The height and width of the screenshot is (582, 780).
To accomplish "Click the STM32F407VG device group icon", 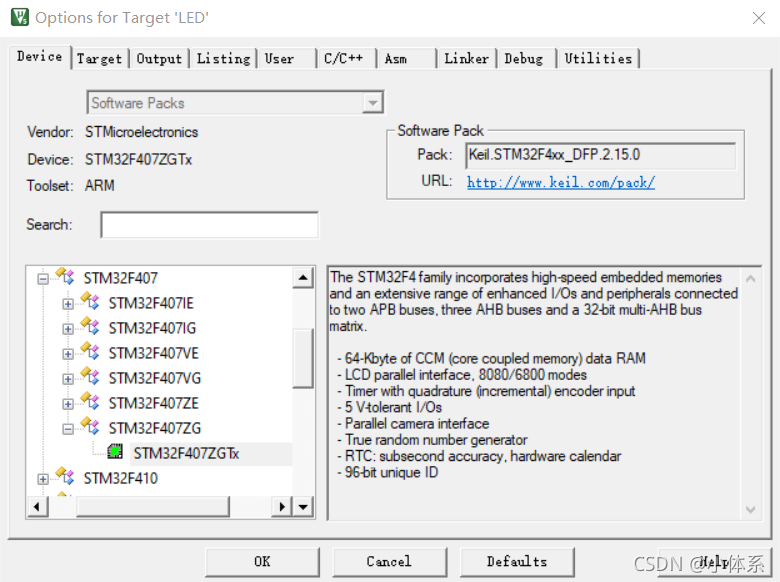I will (91, 377).
